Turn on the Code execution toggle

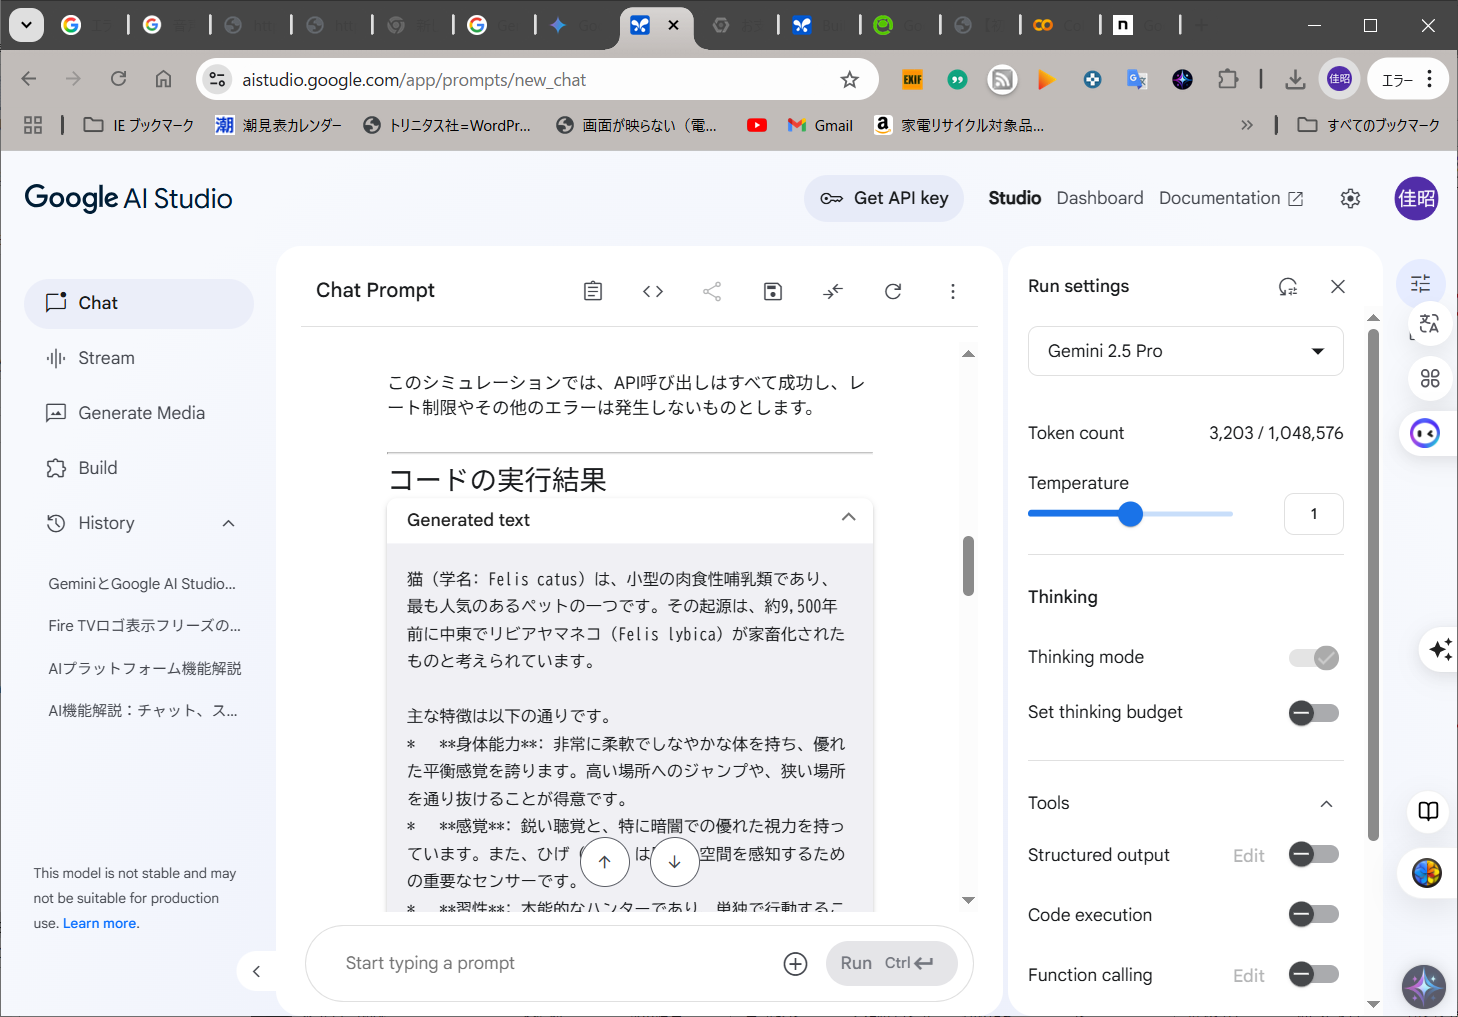1313,914
